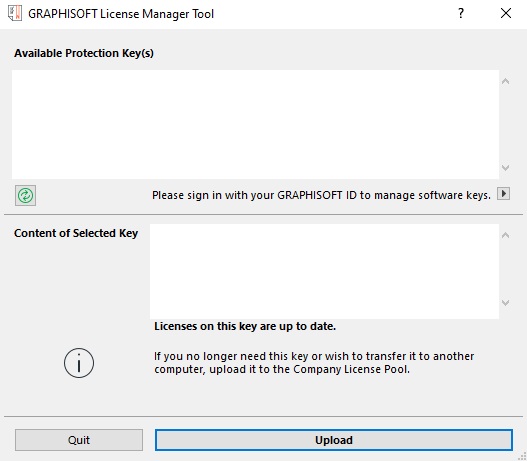
Task: Click the Quit button
Action: point(79,440)
